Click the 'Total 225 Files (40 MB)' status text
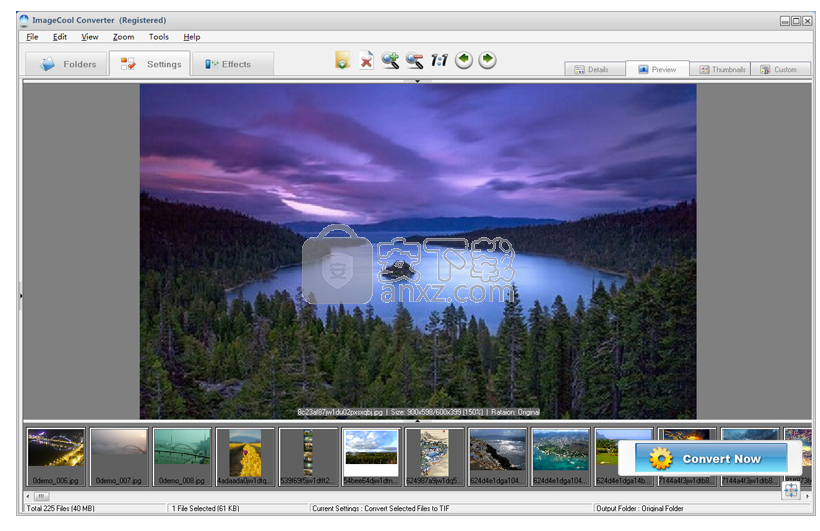 coord(60,508)
